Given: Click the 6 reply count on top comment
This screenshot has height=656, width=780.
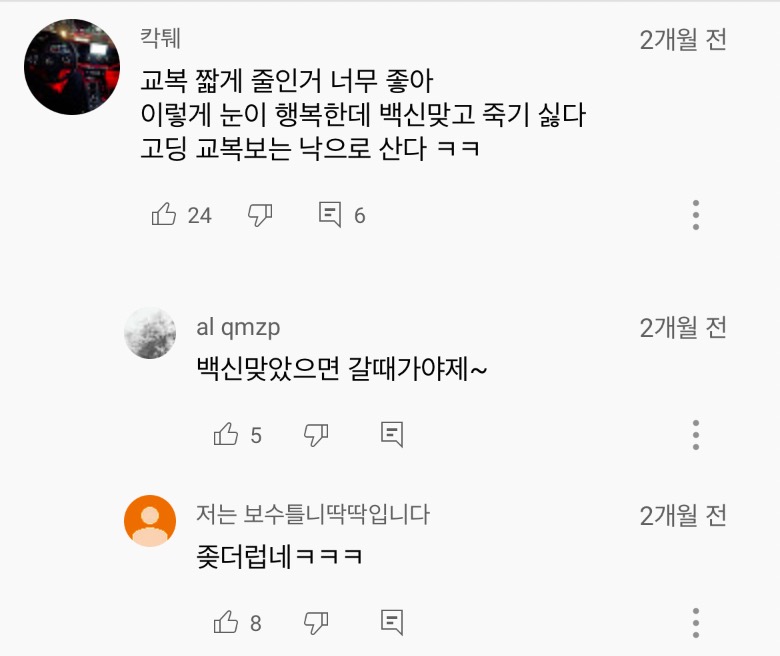Looking at the screenshot, I should [360, 215].
